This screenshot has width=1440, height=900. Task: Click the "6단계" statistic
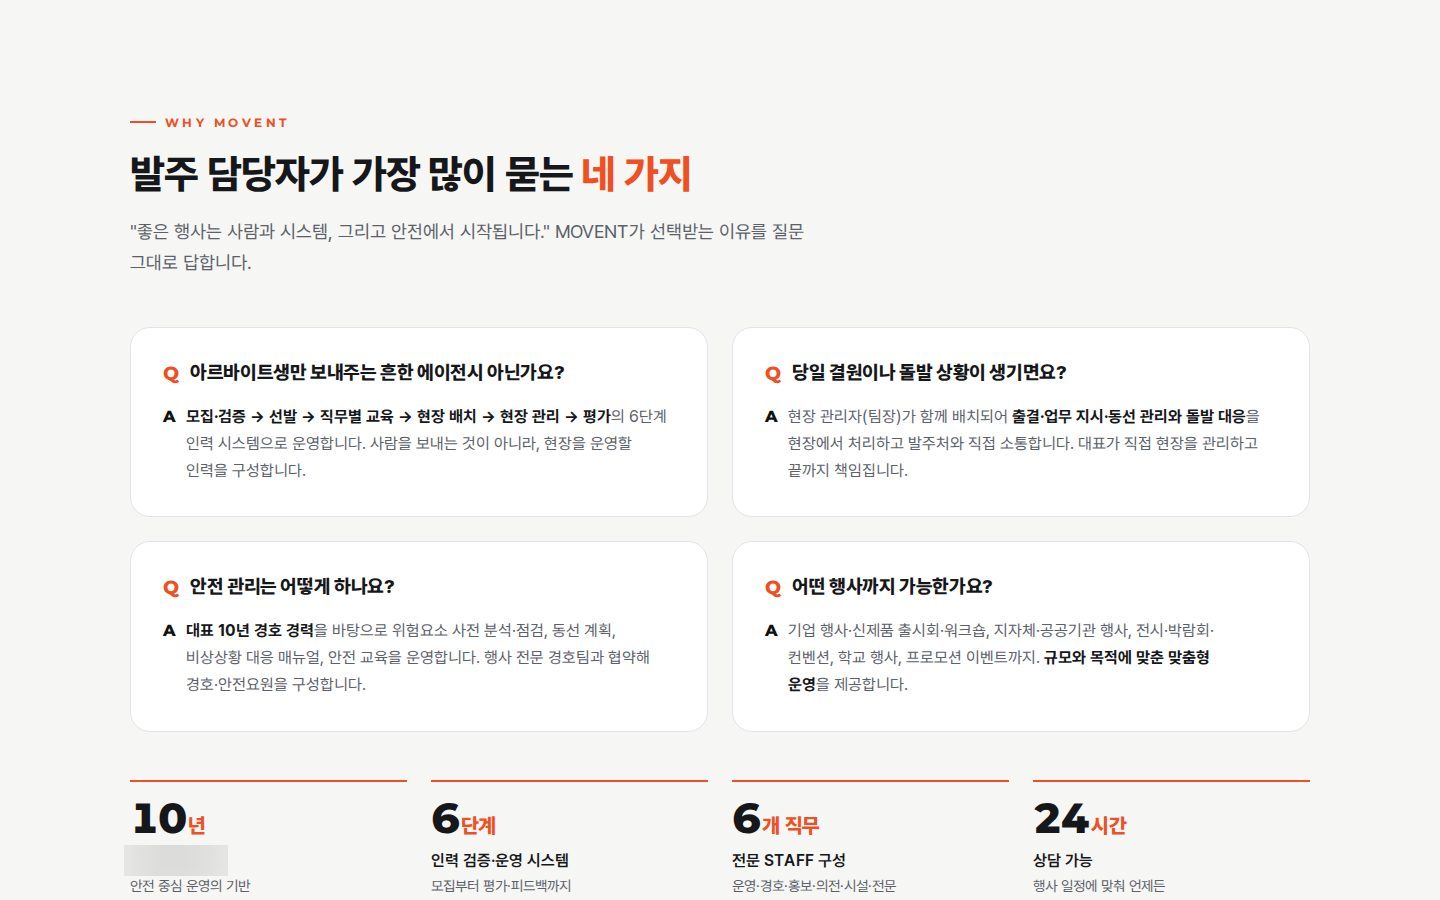coord(464,820)
